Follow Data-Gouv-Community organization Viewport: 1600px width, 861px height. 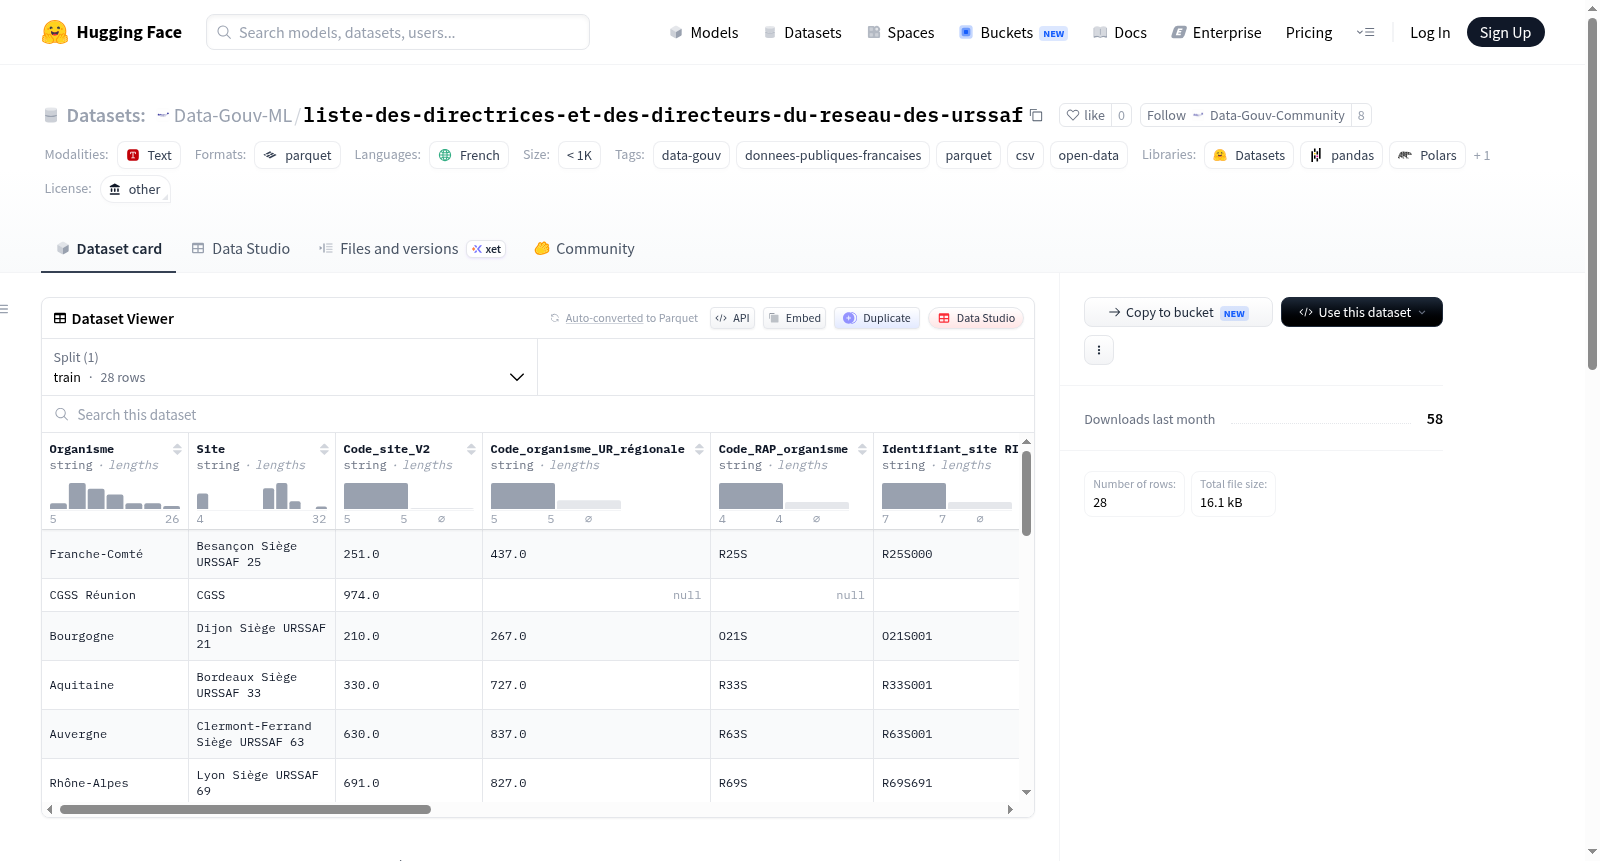[1245, 116]
